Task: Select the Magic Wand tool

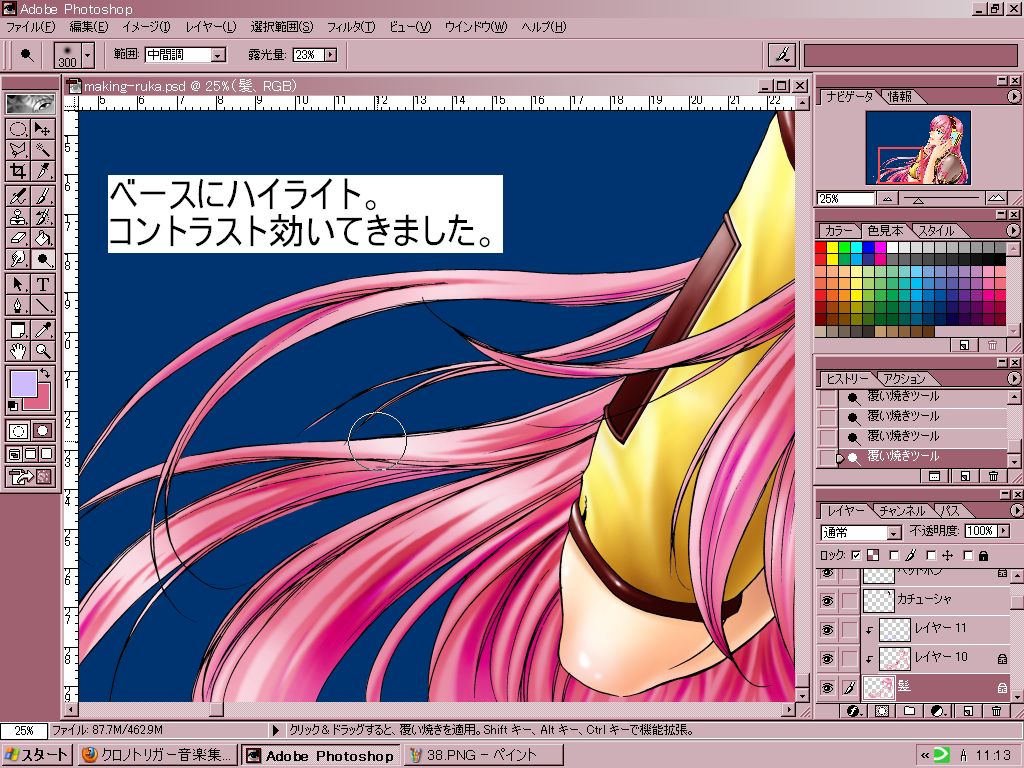Action: click(x=43, y=150)
